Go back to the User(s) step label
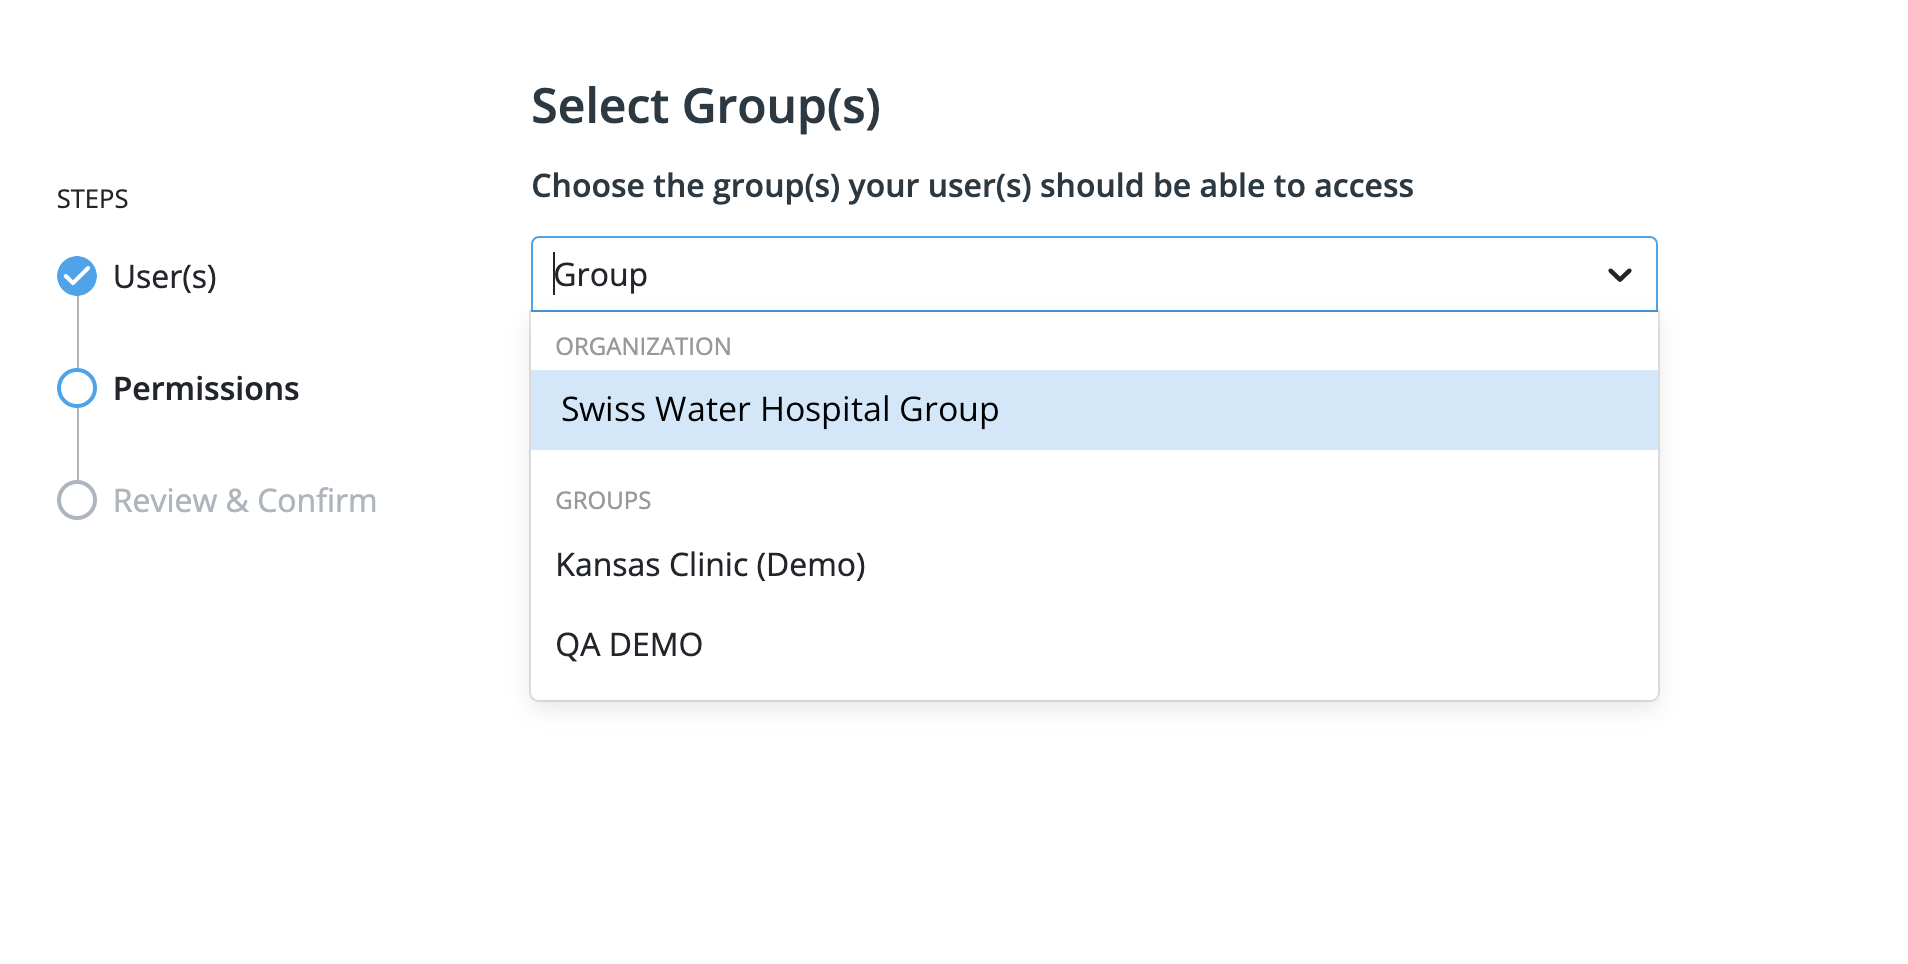This screenshot has width=1908, height=964. click(165, 277)
